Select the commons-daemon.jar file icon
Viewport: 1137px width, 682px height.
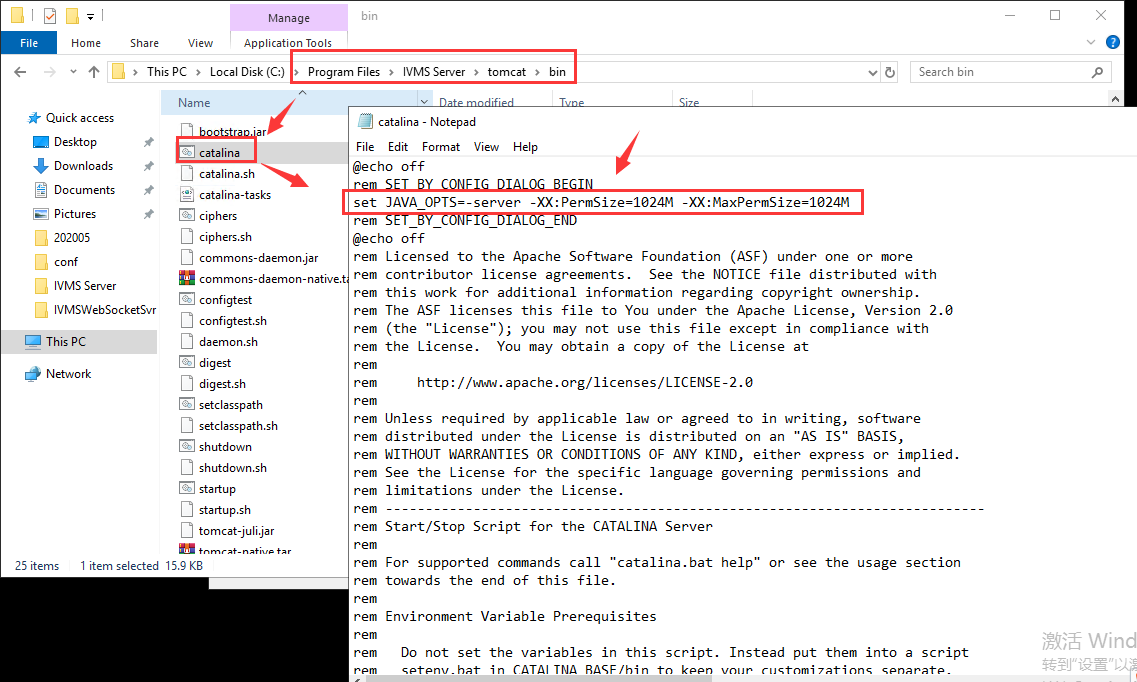187,257
